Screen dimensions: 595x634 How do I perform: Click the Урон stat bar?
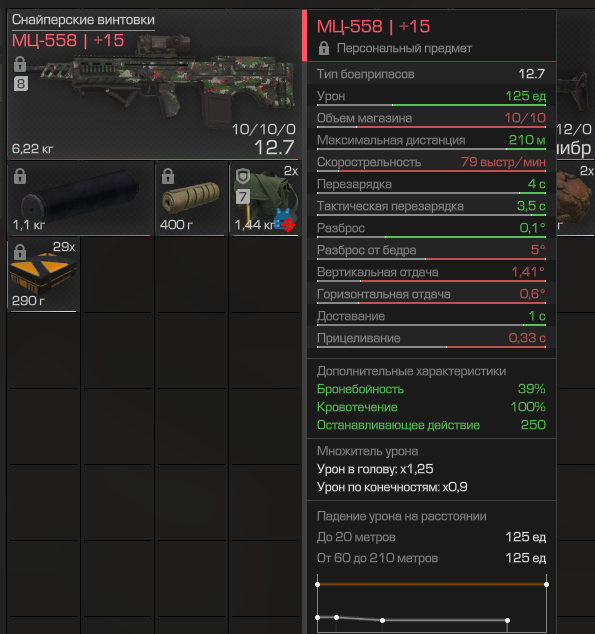click(x=431, y=105)
